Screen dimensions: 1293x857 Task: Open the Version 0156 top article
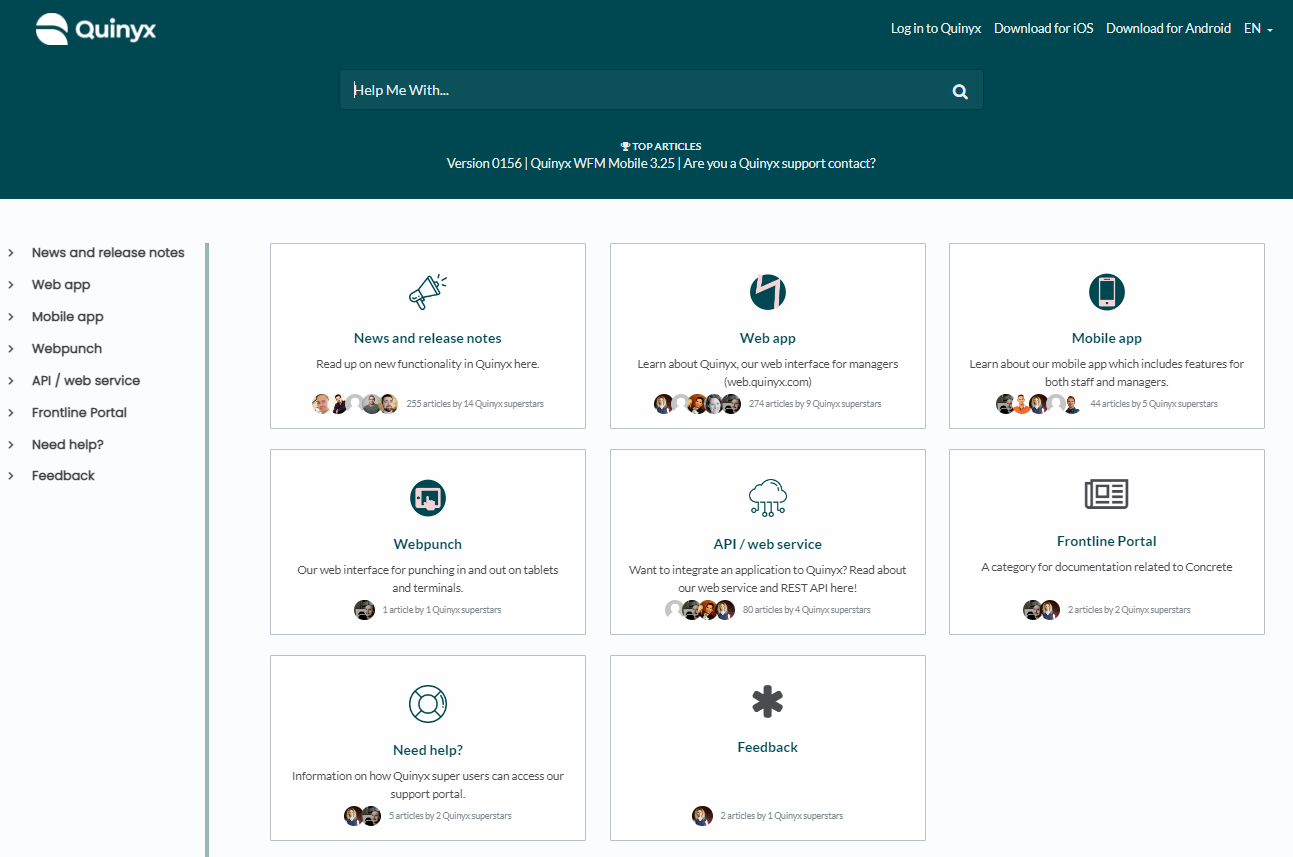pyautogui.click(x=484, y=163)
